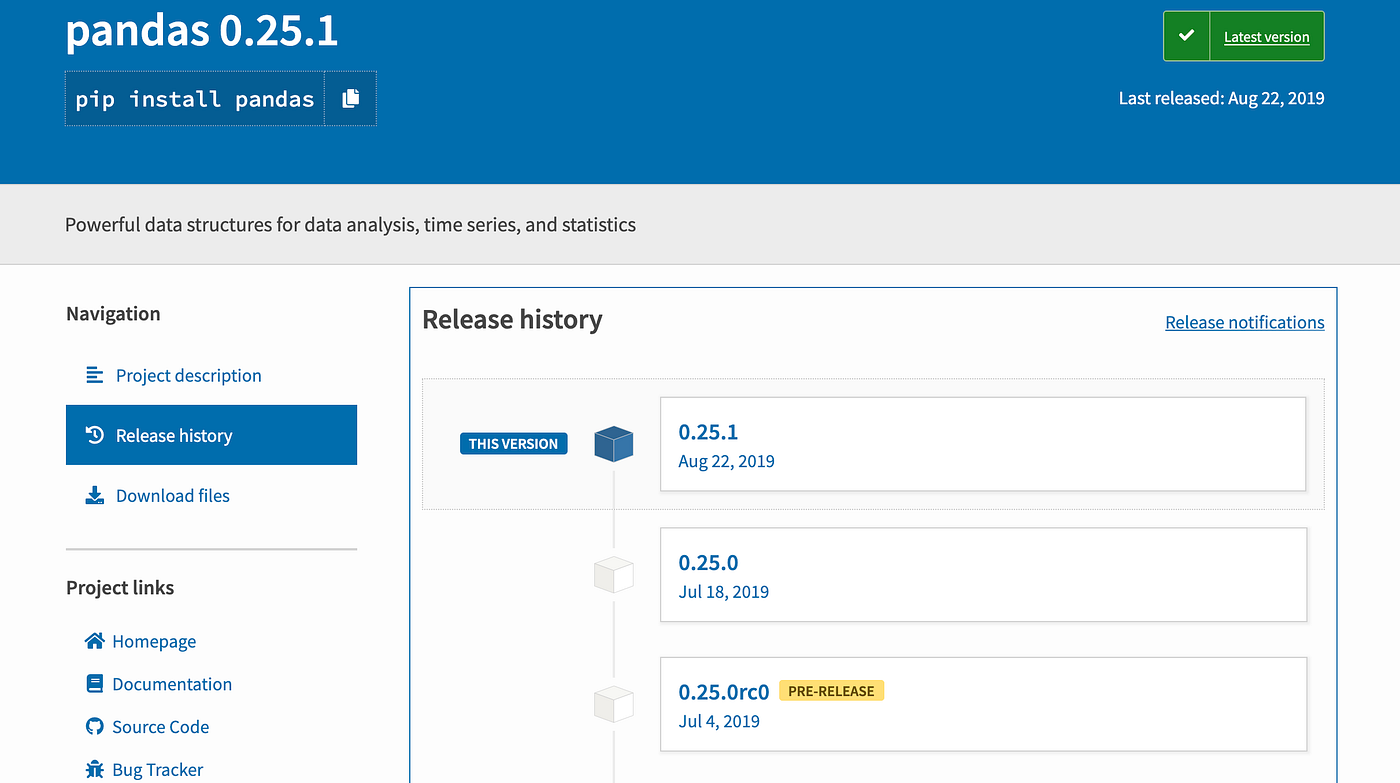The image size is (1400, 783).
Task: Open Release notifications settings
Action: 1244,322
